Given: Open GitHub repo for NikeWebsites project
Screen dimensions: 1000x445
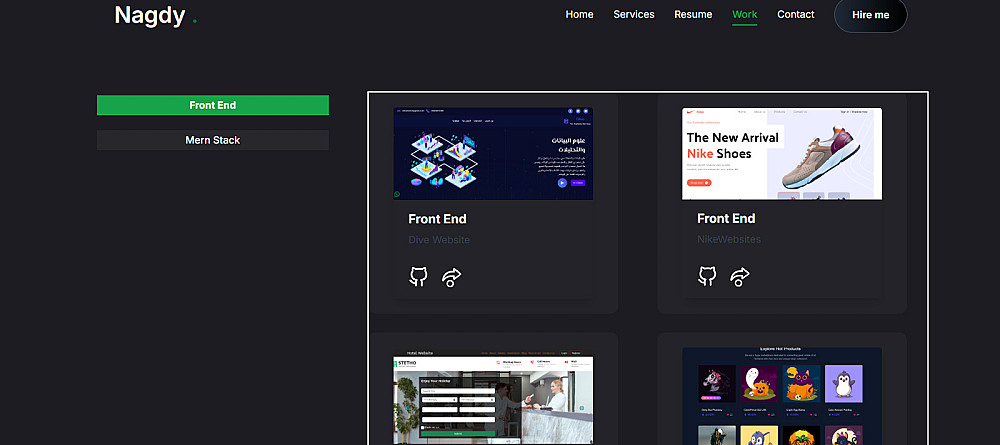Looking at the screenshot, I should (707, 276).
